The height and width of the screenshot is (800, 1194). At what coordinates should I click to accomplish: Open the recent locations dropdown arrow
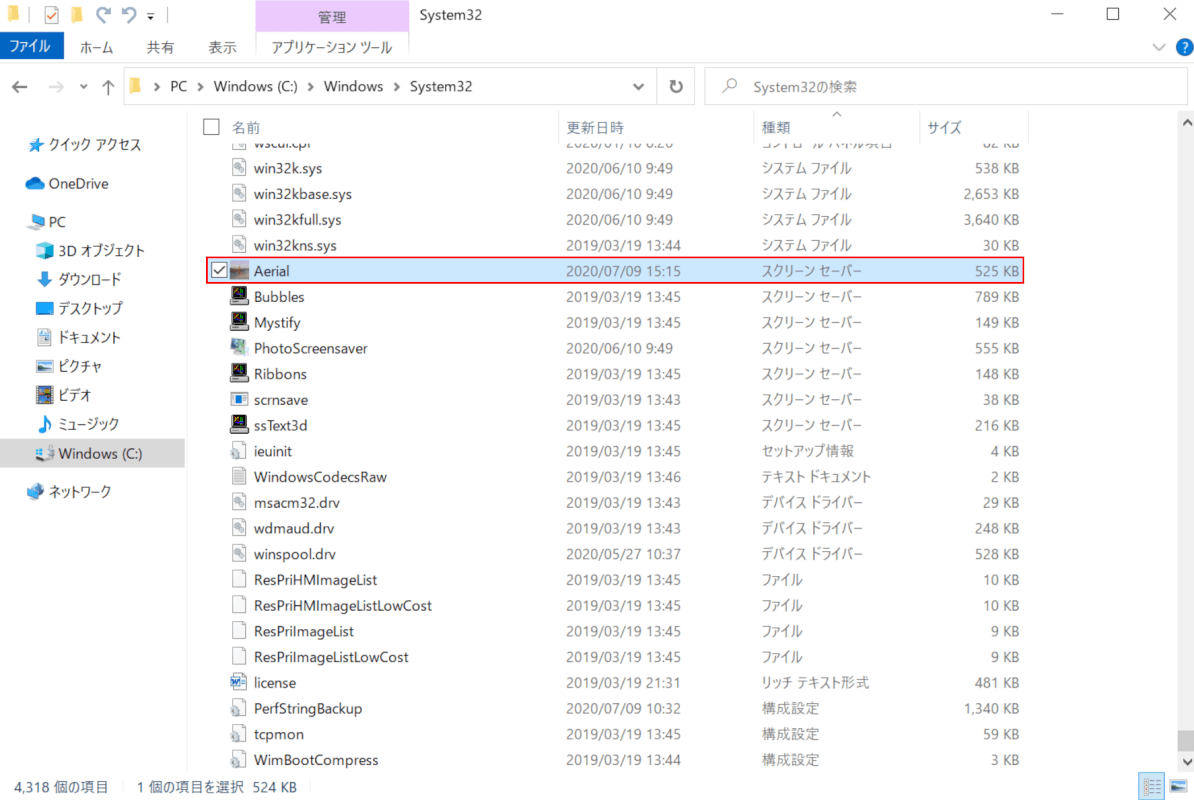(83, 87)
